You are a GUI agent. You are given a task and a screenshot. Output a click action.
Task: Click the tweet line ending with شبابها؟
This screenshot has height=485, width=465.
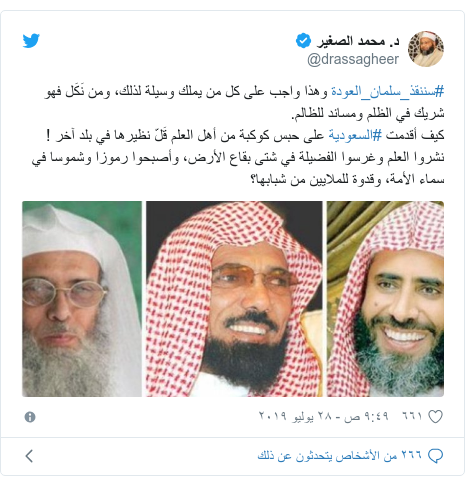tap(347, 180)
